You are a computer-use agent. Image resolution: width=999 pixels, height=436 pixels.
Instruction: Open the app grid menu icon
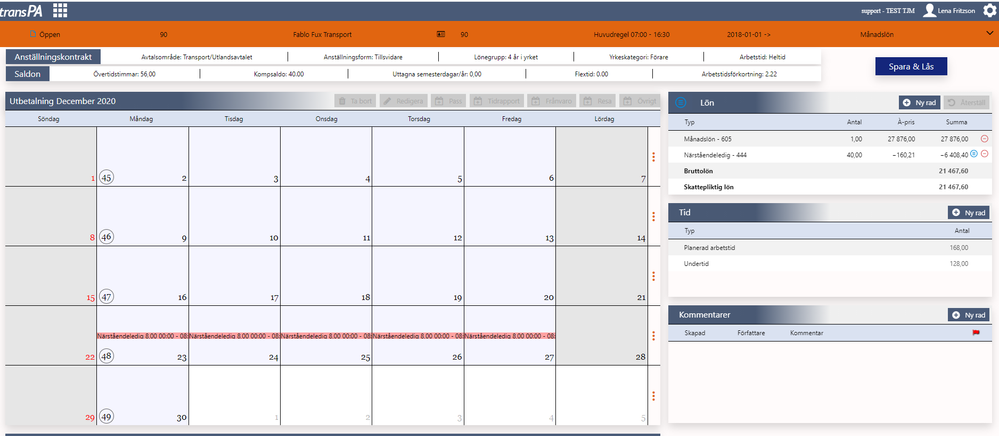[60, 10]
